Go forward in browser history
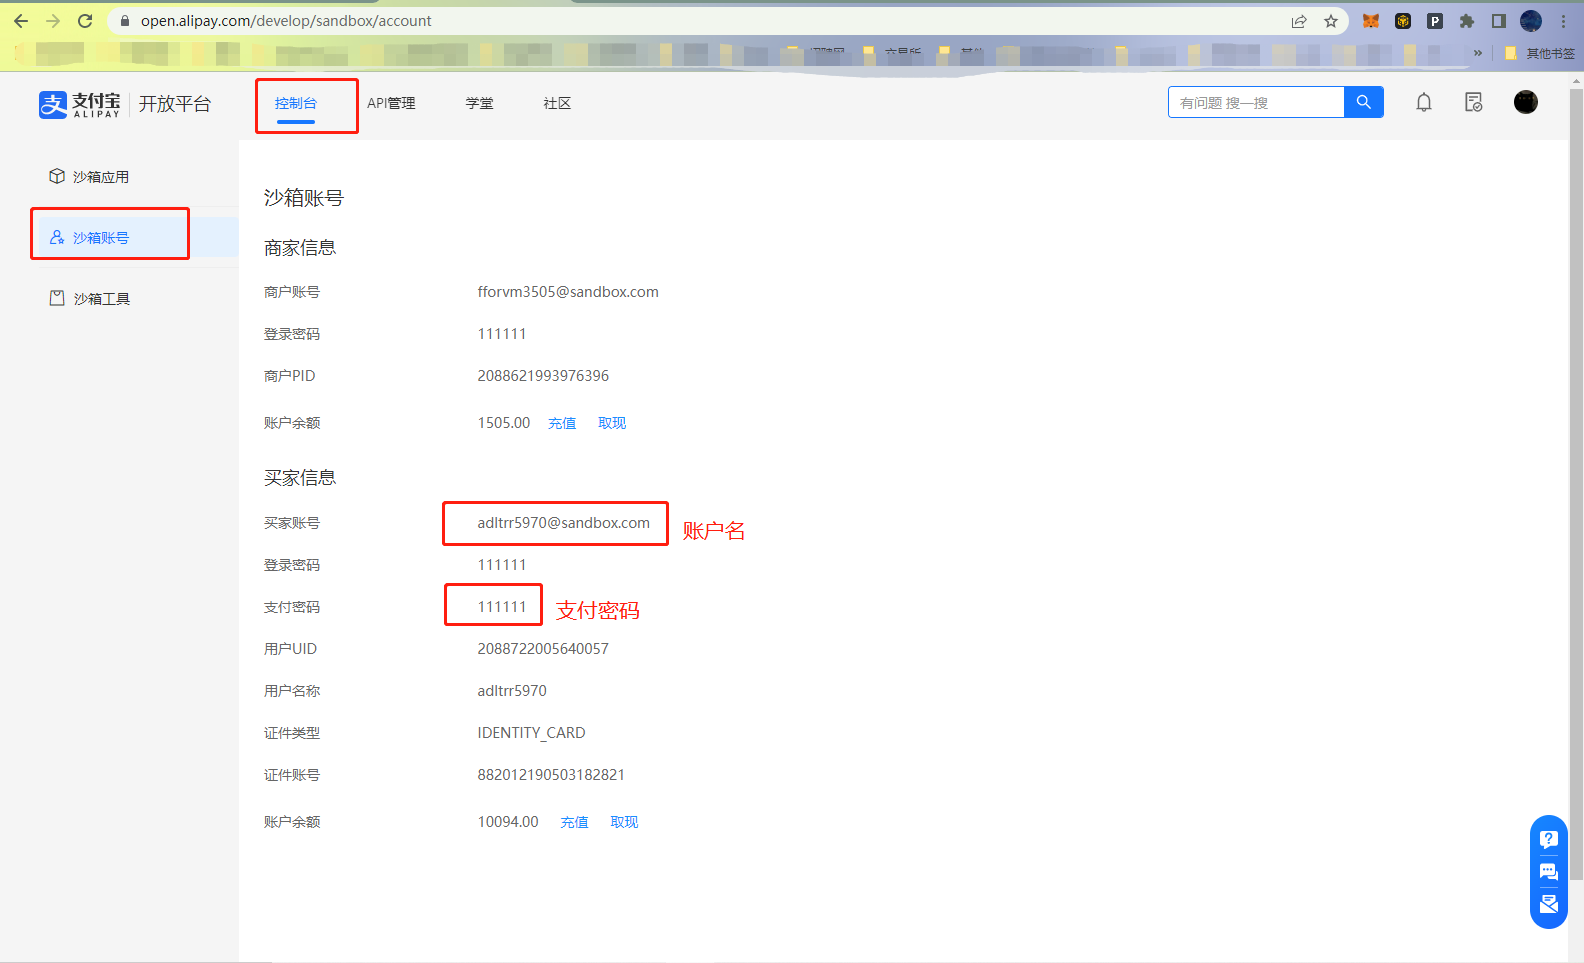Image resolution: width=1584 pixels, height=963 pixels. (x=53, y=21)
